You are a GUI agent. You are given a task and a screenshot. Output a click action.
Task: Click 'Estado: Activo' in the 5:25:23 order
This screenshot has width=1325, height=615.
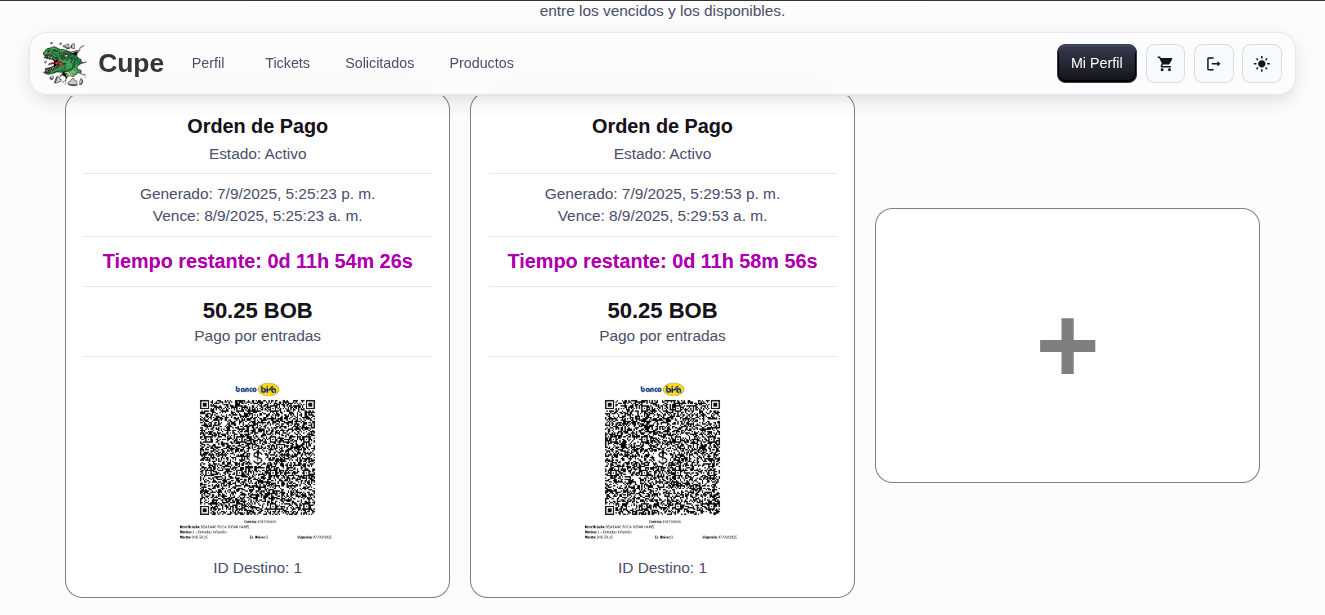(258, 154)
